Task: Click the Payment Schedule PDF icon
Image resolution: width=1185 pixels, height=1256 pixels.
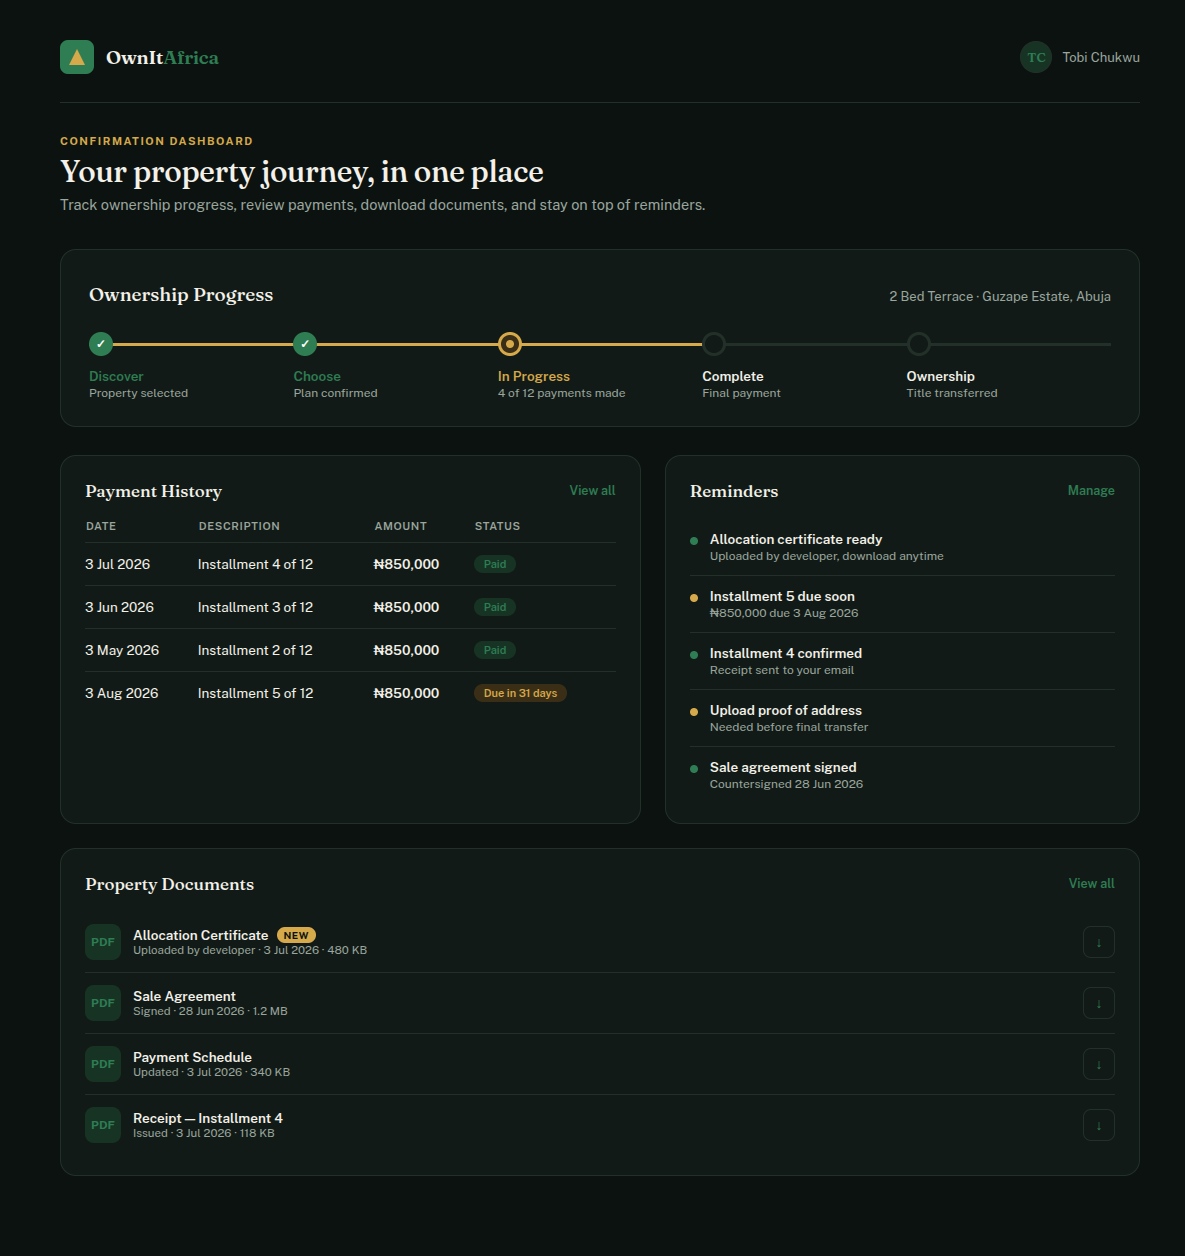Action: click(103, 1064)
